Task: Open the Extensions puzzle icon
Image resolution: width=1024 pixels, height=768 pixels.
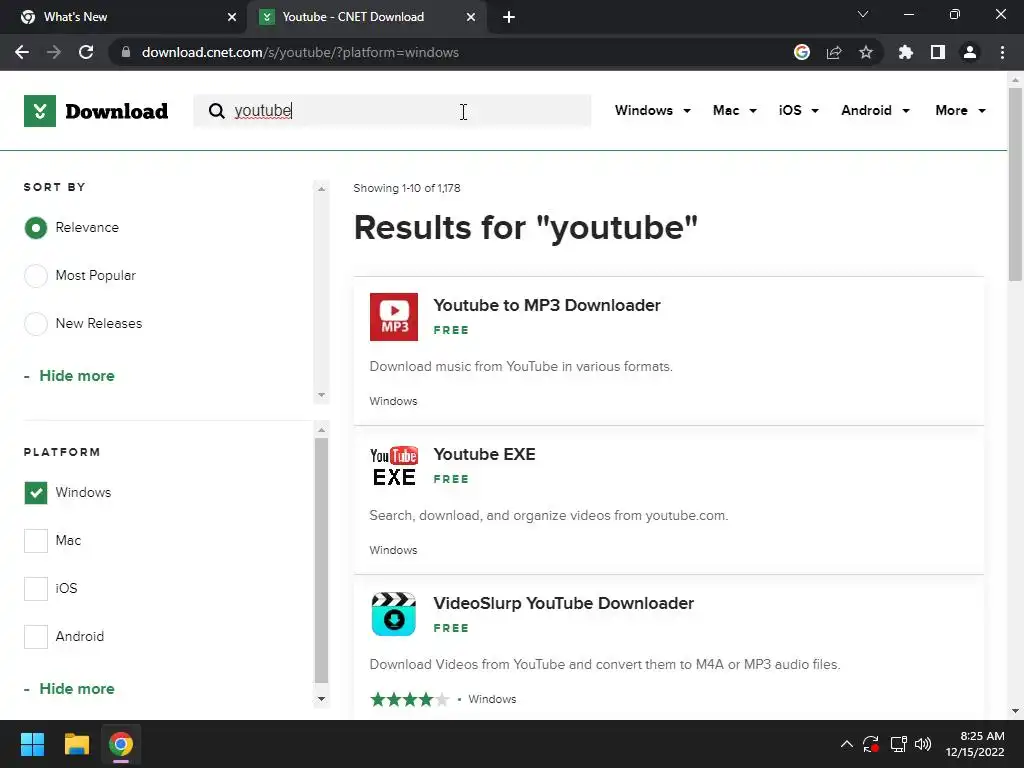Action: (906, 52)
